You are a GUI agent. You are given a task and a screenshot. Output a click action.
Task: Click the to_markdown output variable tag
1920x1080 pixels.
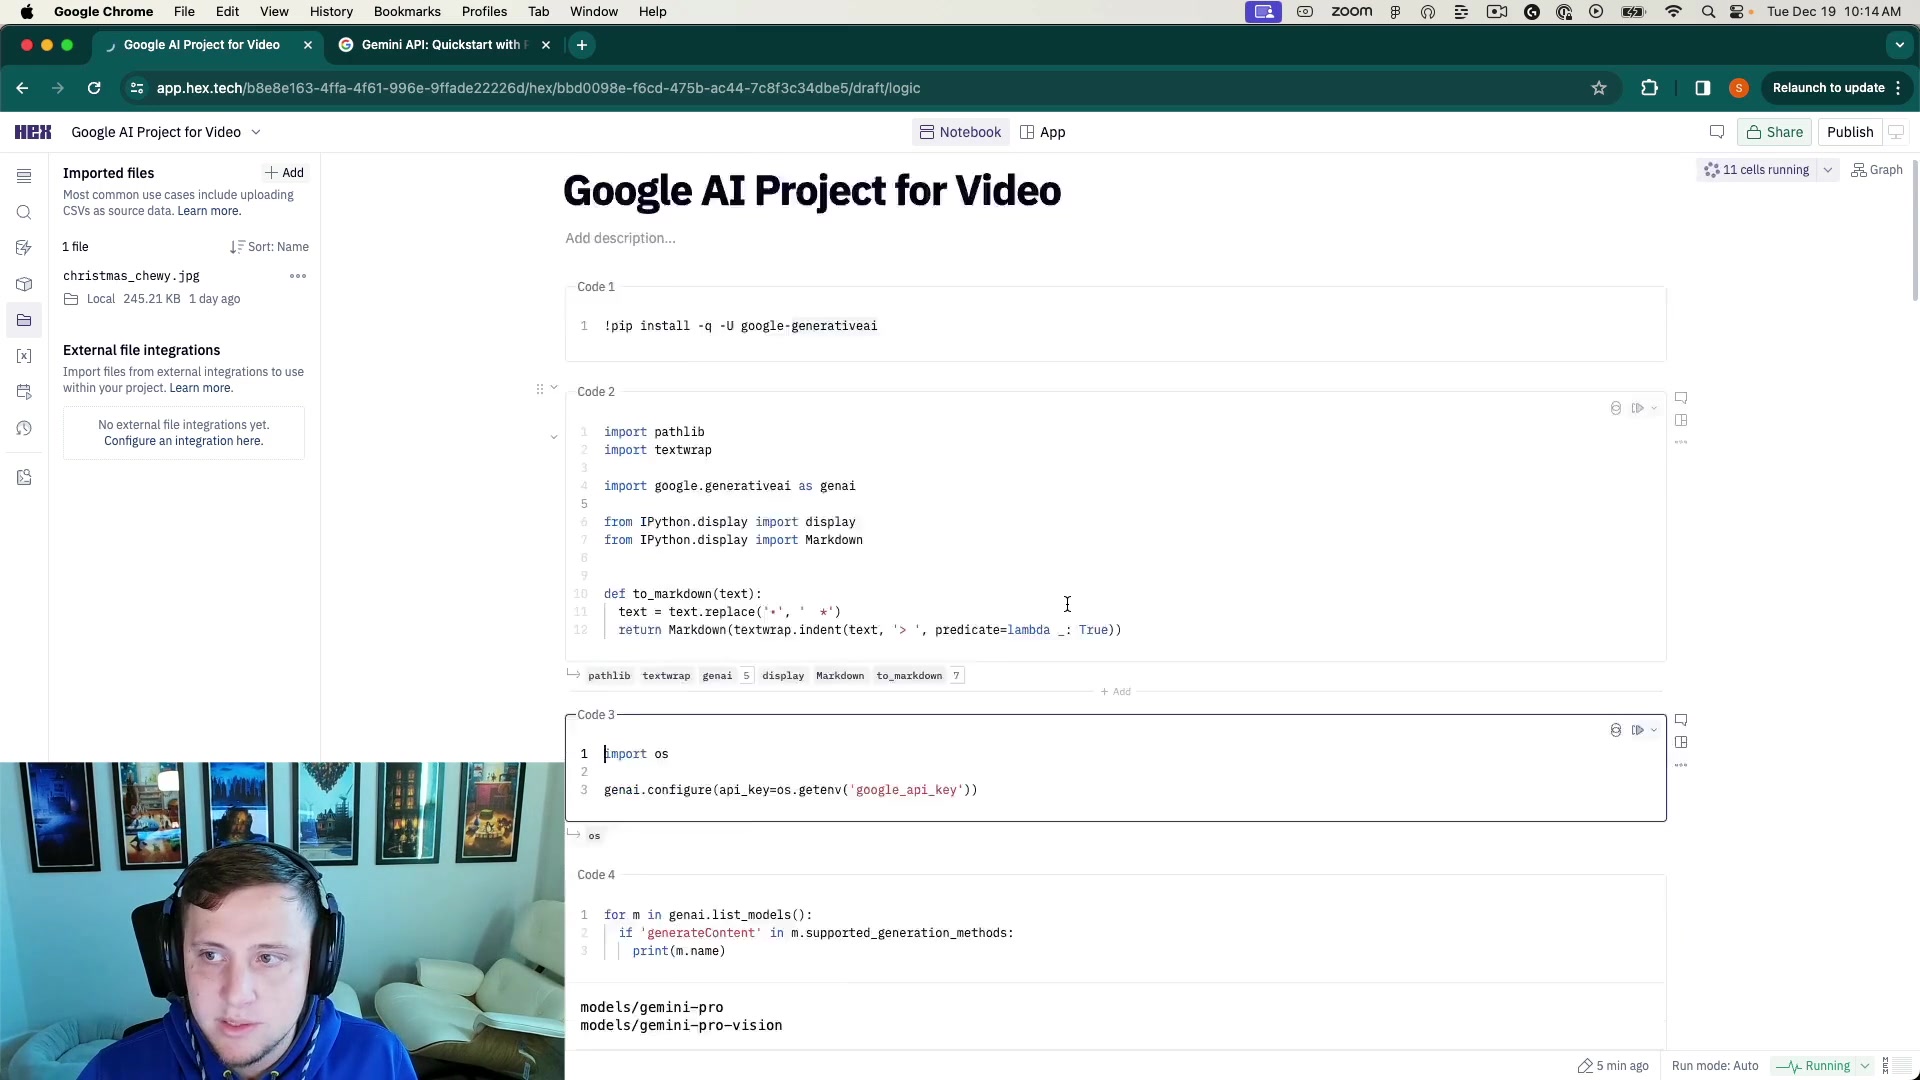click(909, 676)
